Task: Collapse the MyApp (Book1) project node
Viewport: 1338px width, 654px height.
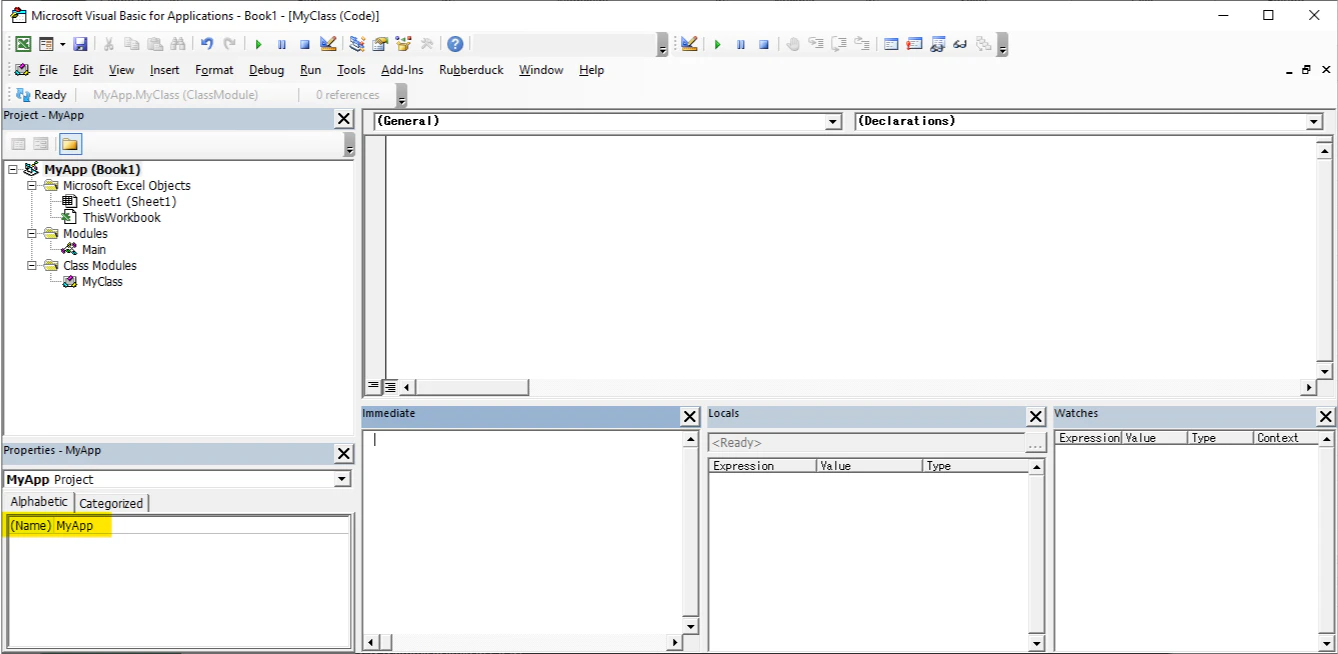Action: (13, 170)
